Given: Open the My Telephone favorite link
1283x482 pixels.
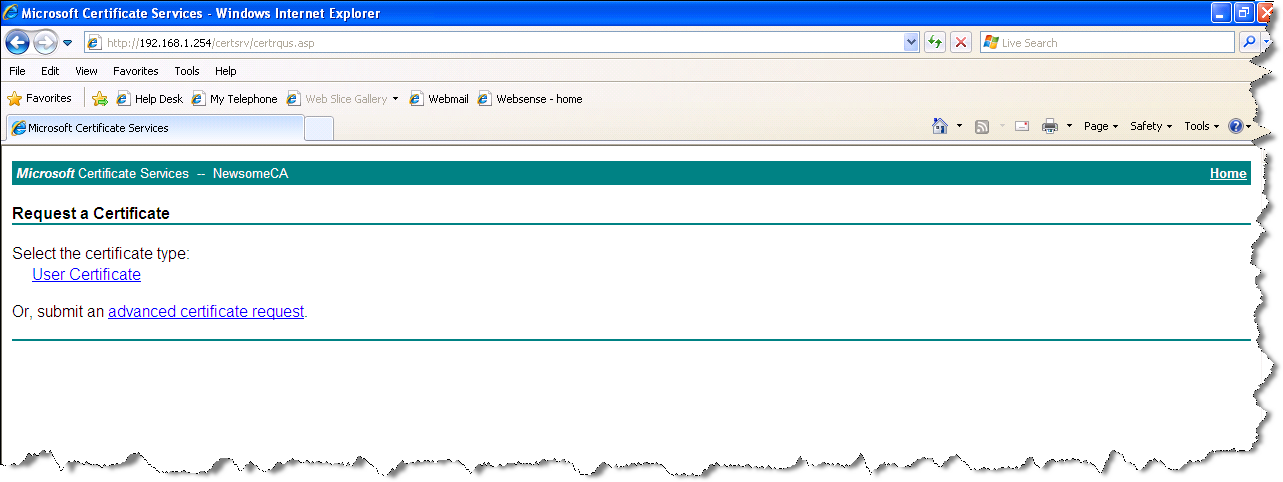Looking at the screenshot, I should [x=235, y=99].
